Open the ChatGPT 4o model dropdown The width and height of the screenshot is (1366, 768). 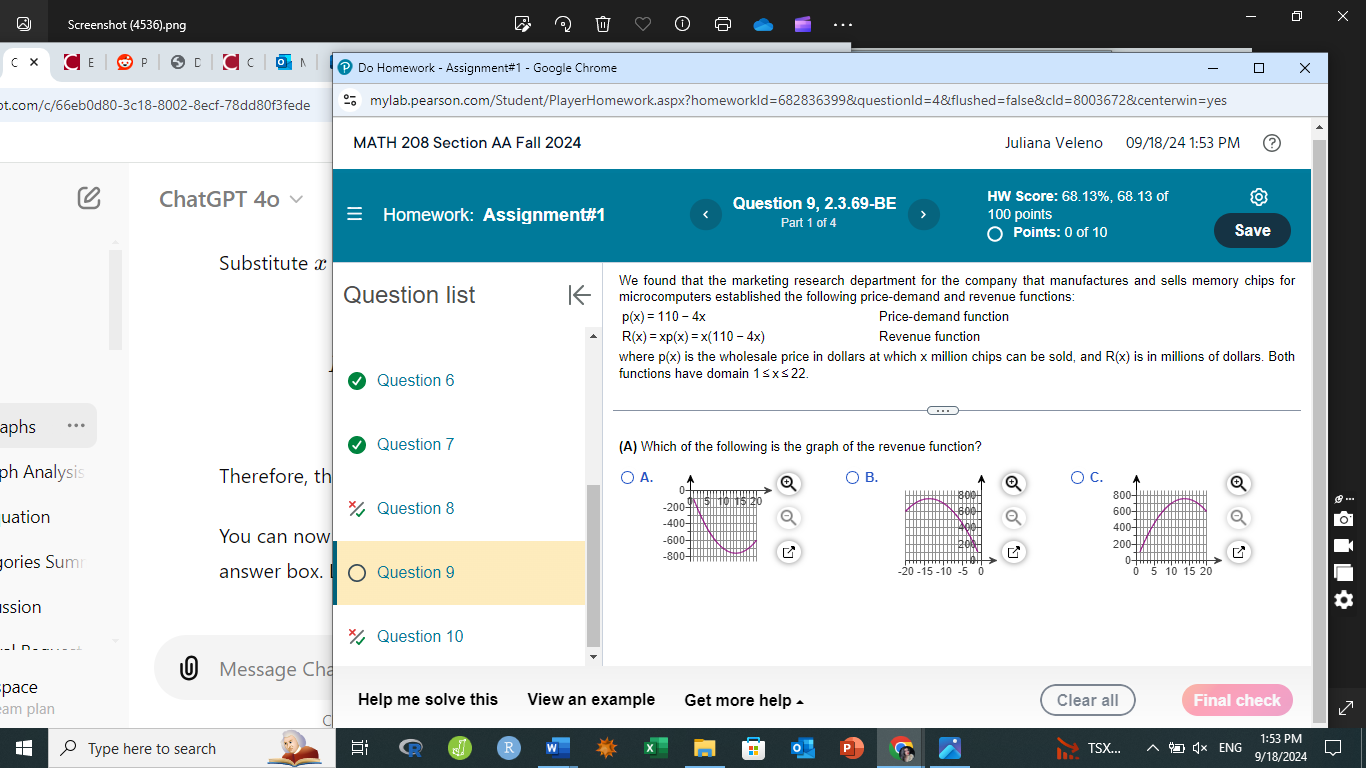tap(293, 199)
